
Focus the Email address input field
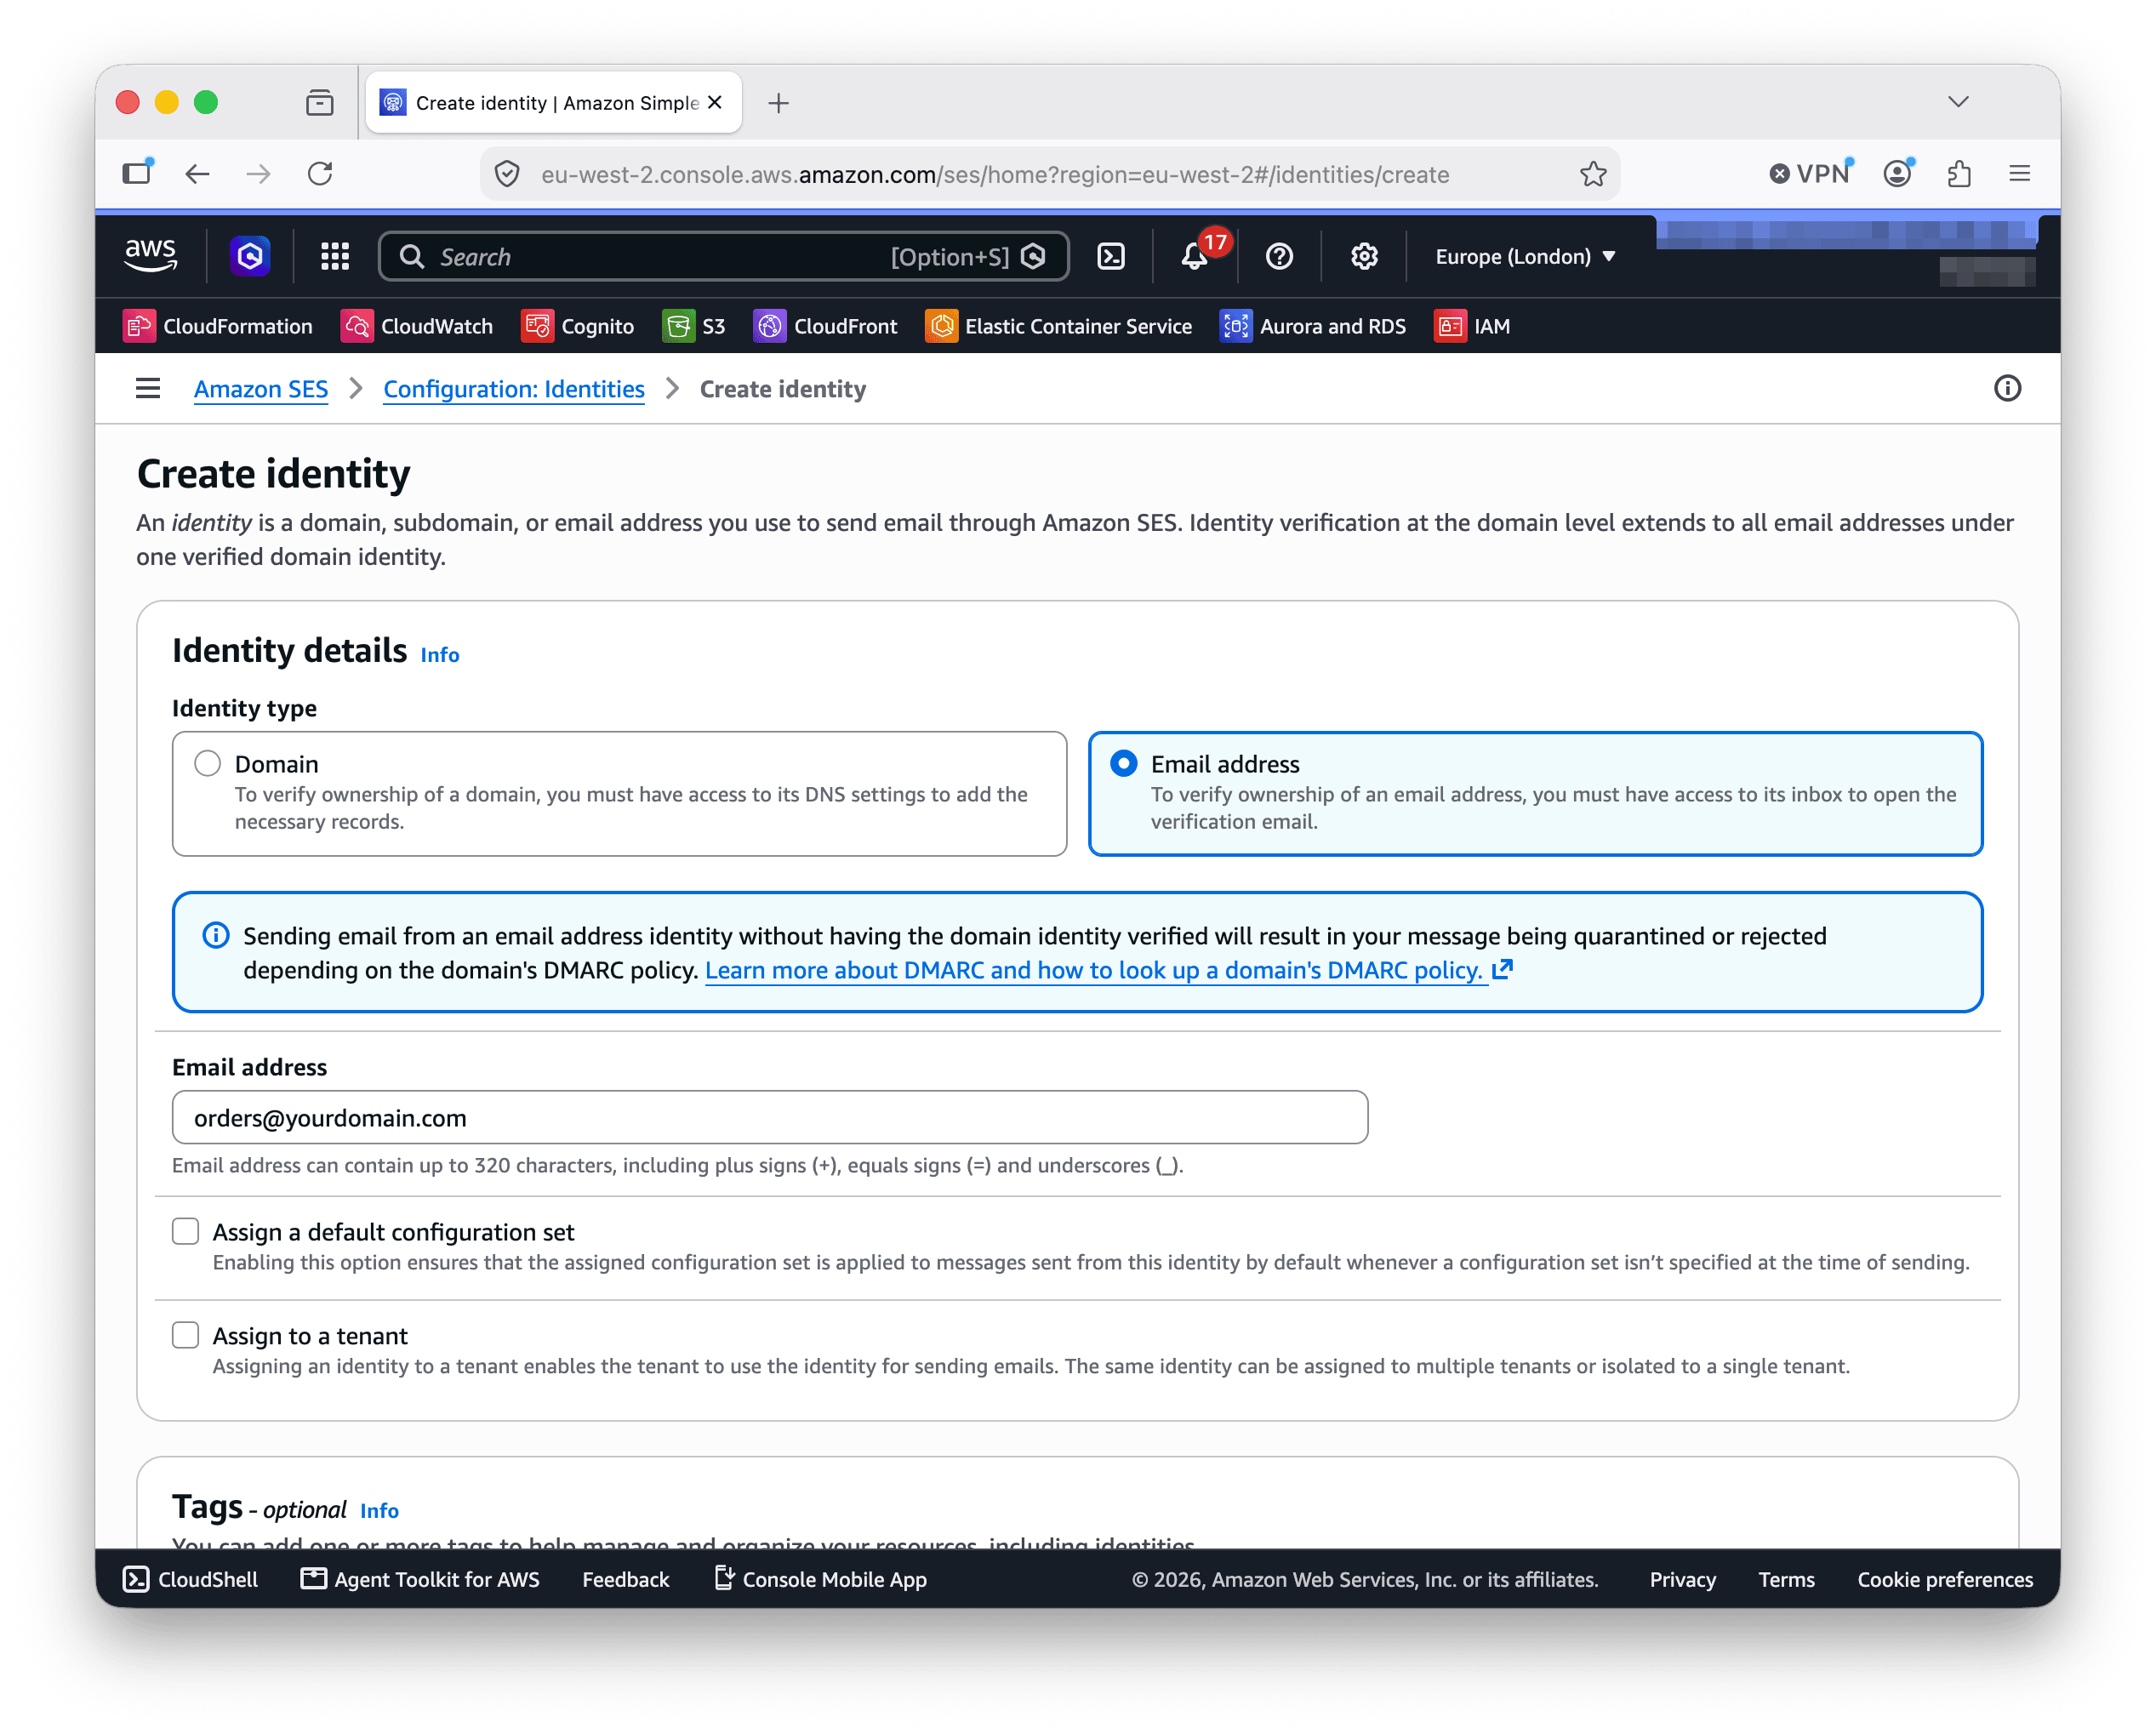click(x=770, y=1117)
